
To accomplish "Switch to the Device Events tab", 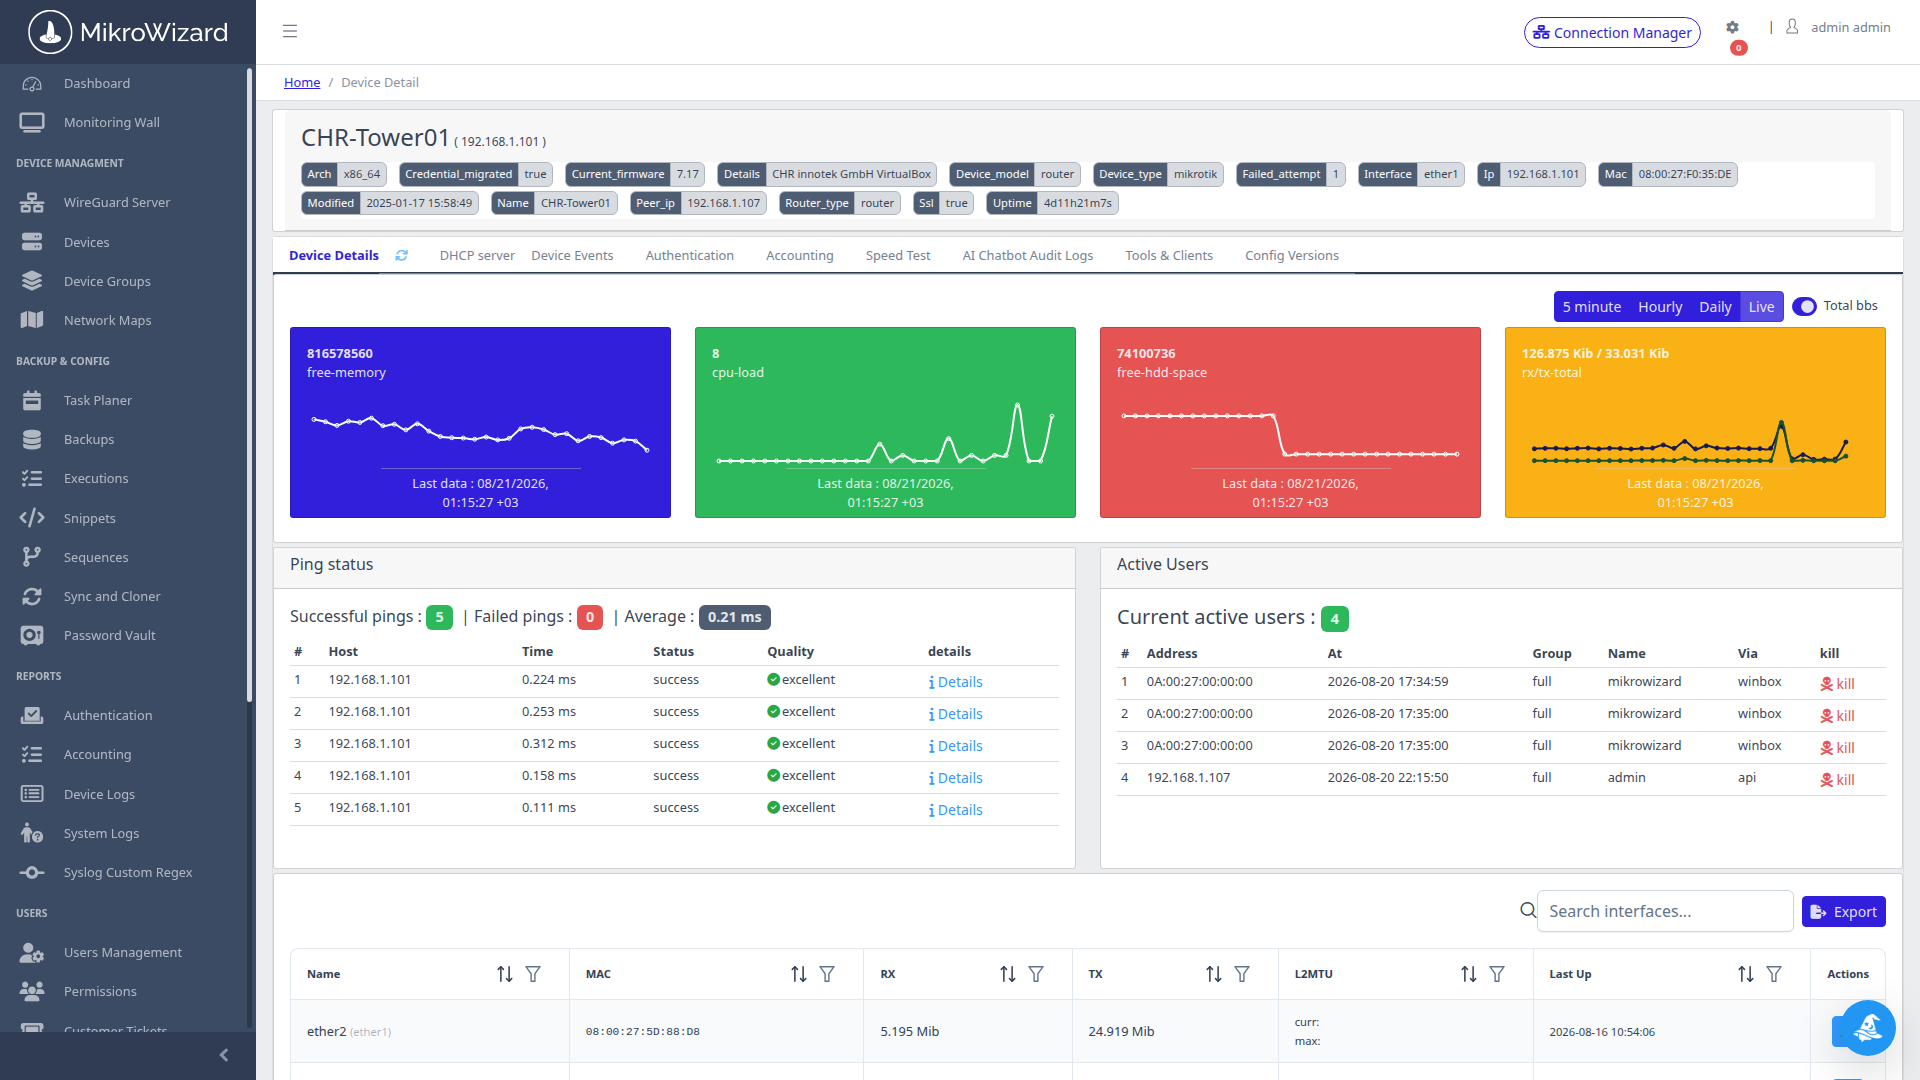I will (x=572, y=256).
